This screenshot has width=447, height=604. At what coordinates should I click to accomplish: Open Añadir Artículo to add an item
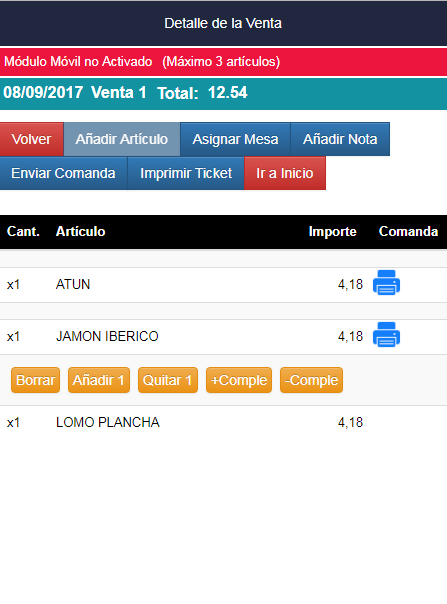pos(122,139)
